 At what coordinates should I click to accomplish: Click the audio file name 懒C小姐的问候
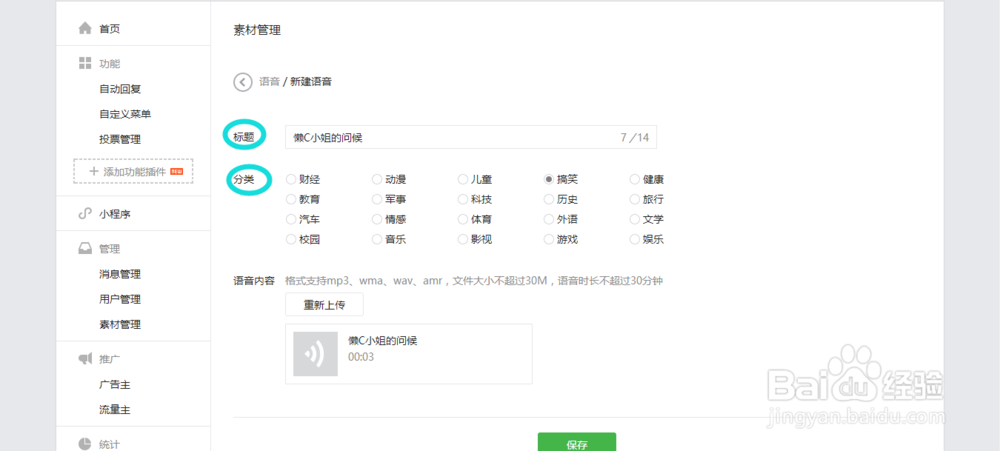pyautogui.click(x=383, y=341)
